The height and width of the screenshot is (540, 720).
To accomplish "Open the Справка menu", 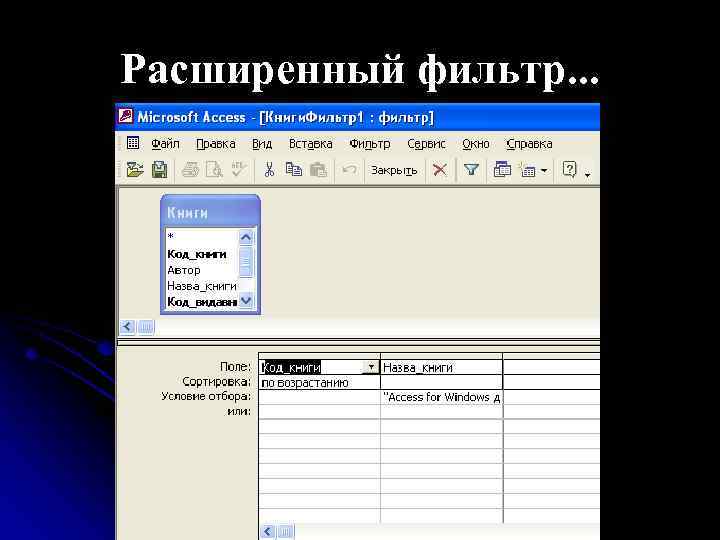I will pyautogui.click(x=529, y=144).
